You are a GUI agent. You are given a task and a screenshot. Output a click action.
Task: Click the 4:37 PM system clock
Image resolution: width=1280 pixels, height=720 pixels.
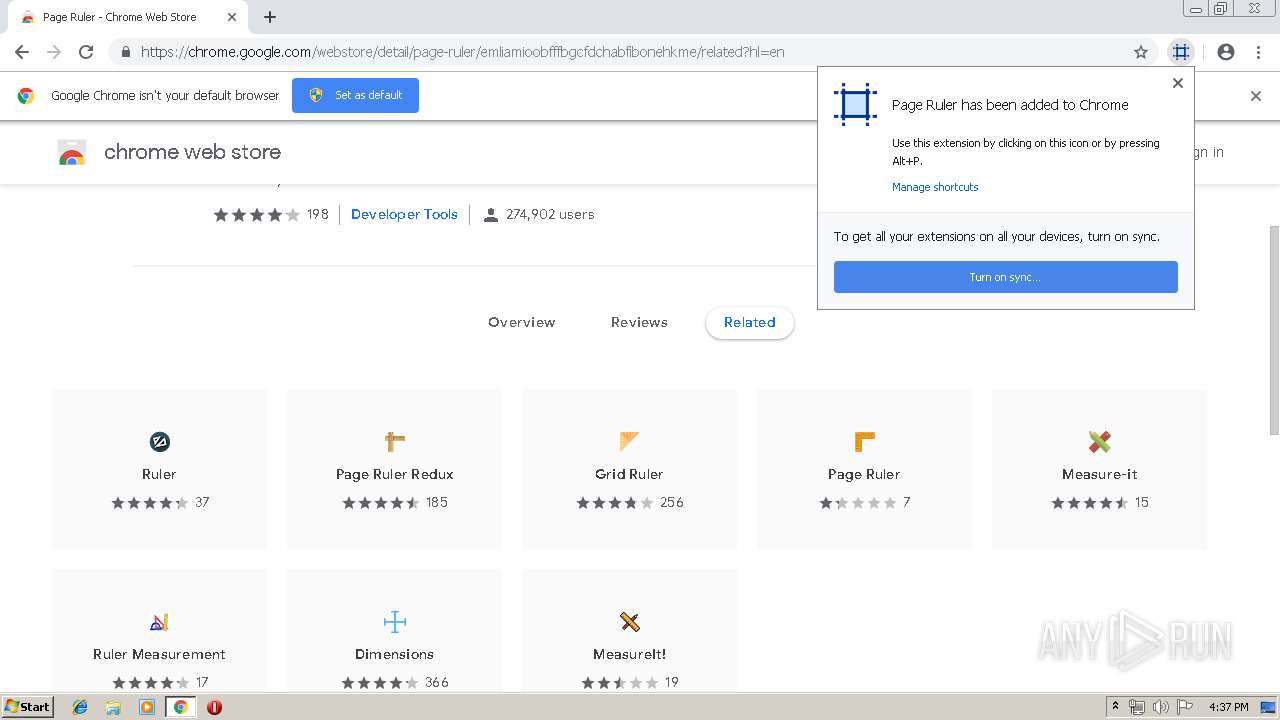point(1228,707)
